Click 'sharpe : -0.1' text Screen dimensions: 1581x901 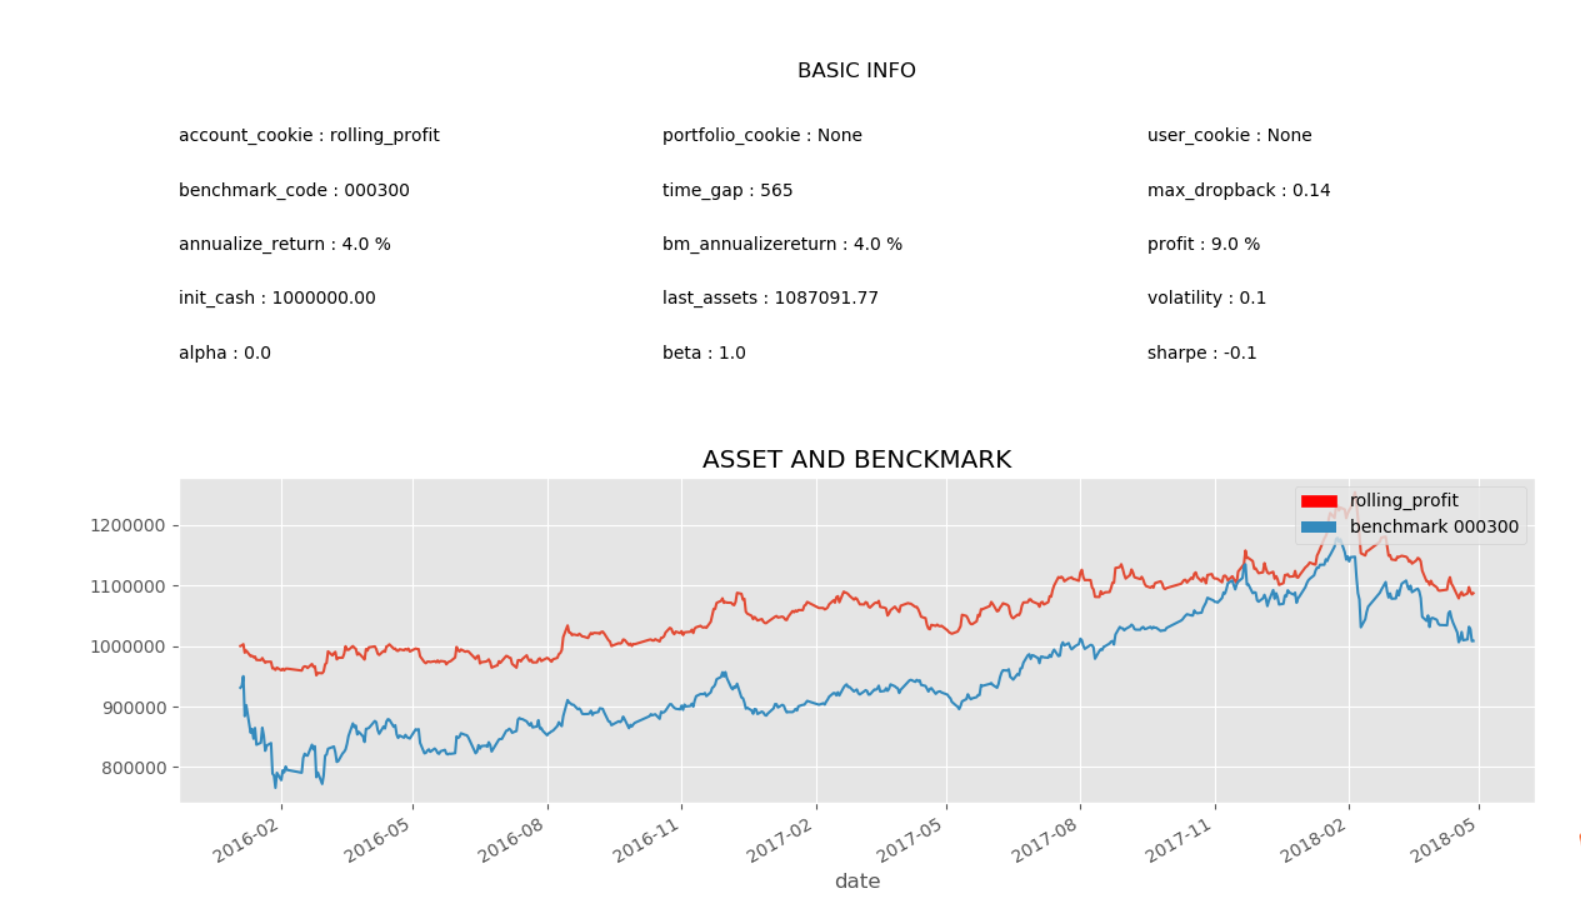tap(1202, 353)
